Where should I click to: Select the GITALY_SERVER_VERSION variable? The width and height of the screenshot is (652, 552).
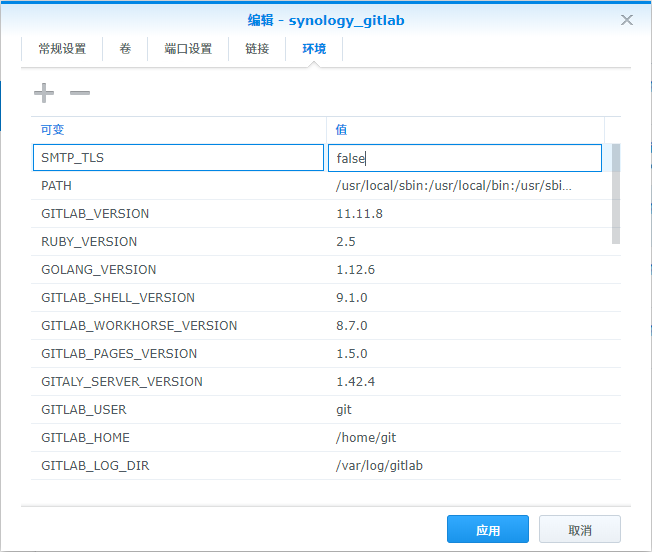click(122, 382)
